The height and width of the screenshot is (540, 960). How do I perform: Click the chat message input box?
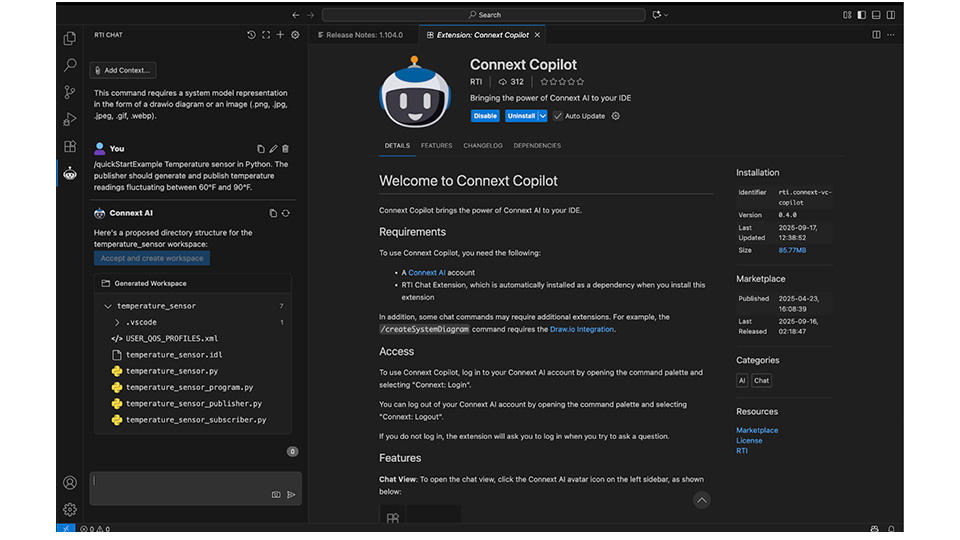(180, 481)
